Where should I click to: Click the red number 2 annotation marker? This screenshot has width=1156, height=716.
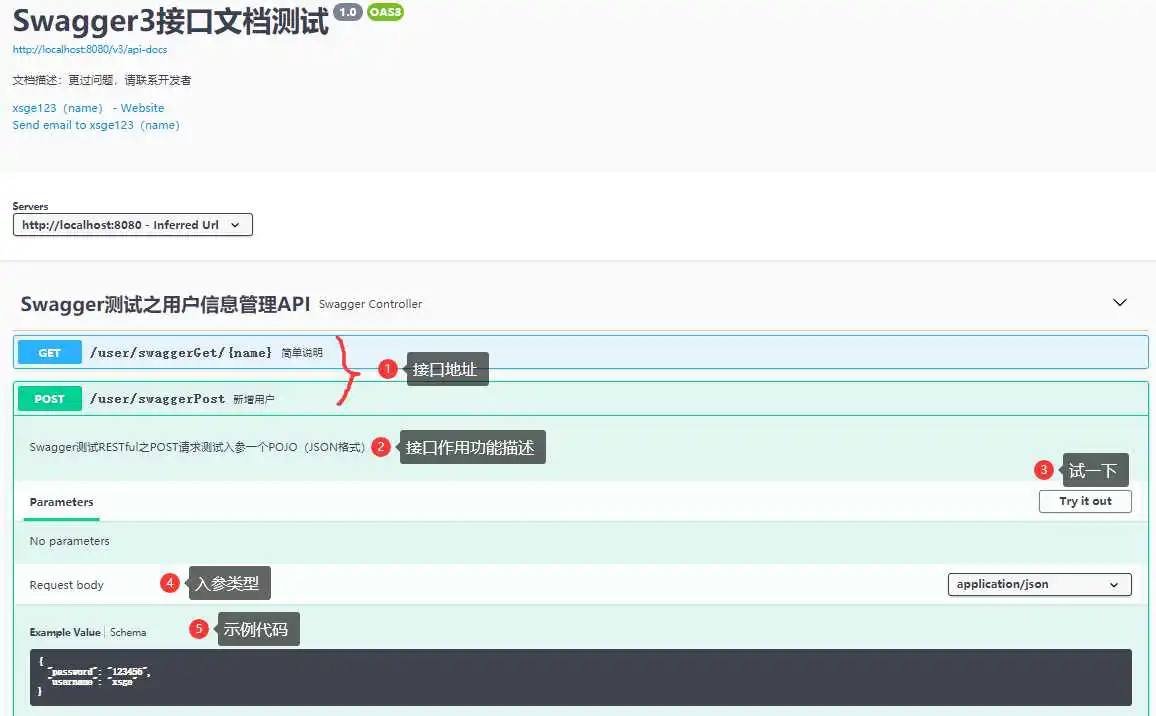(x=380, y=447)
